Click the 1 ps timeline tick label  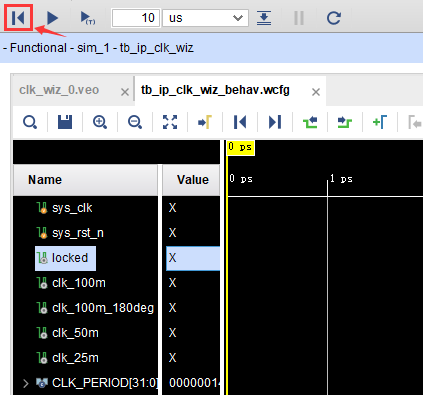pyautogui.click(x=341, y=179)
